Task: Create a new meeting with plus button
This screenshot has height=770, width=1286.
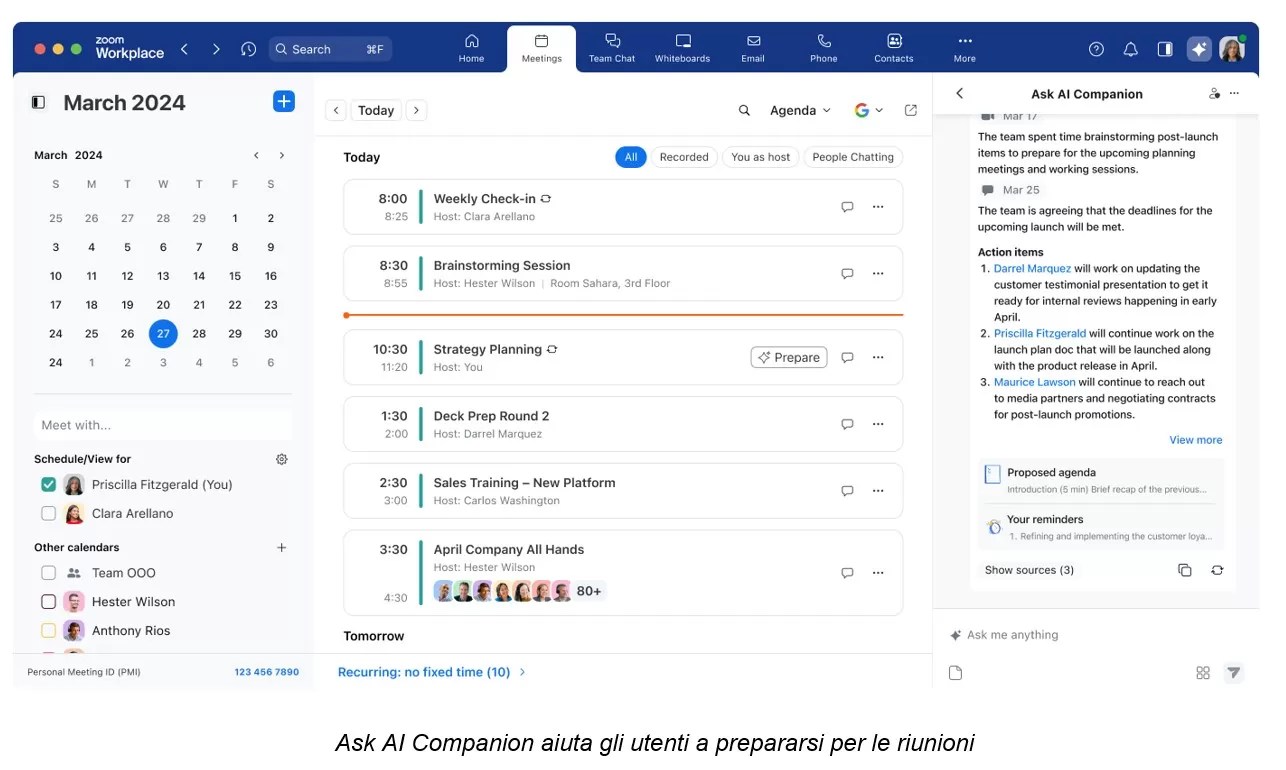Action: pyautogui.click(x=284, y=101)
